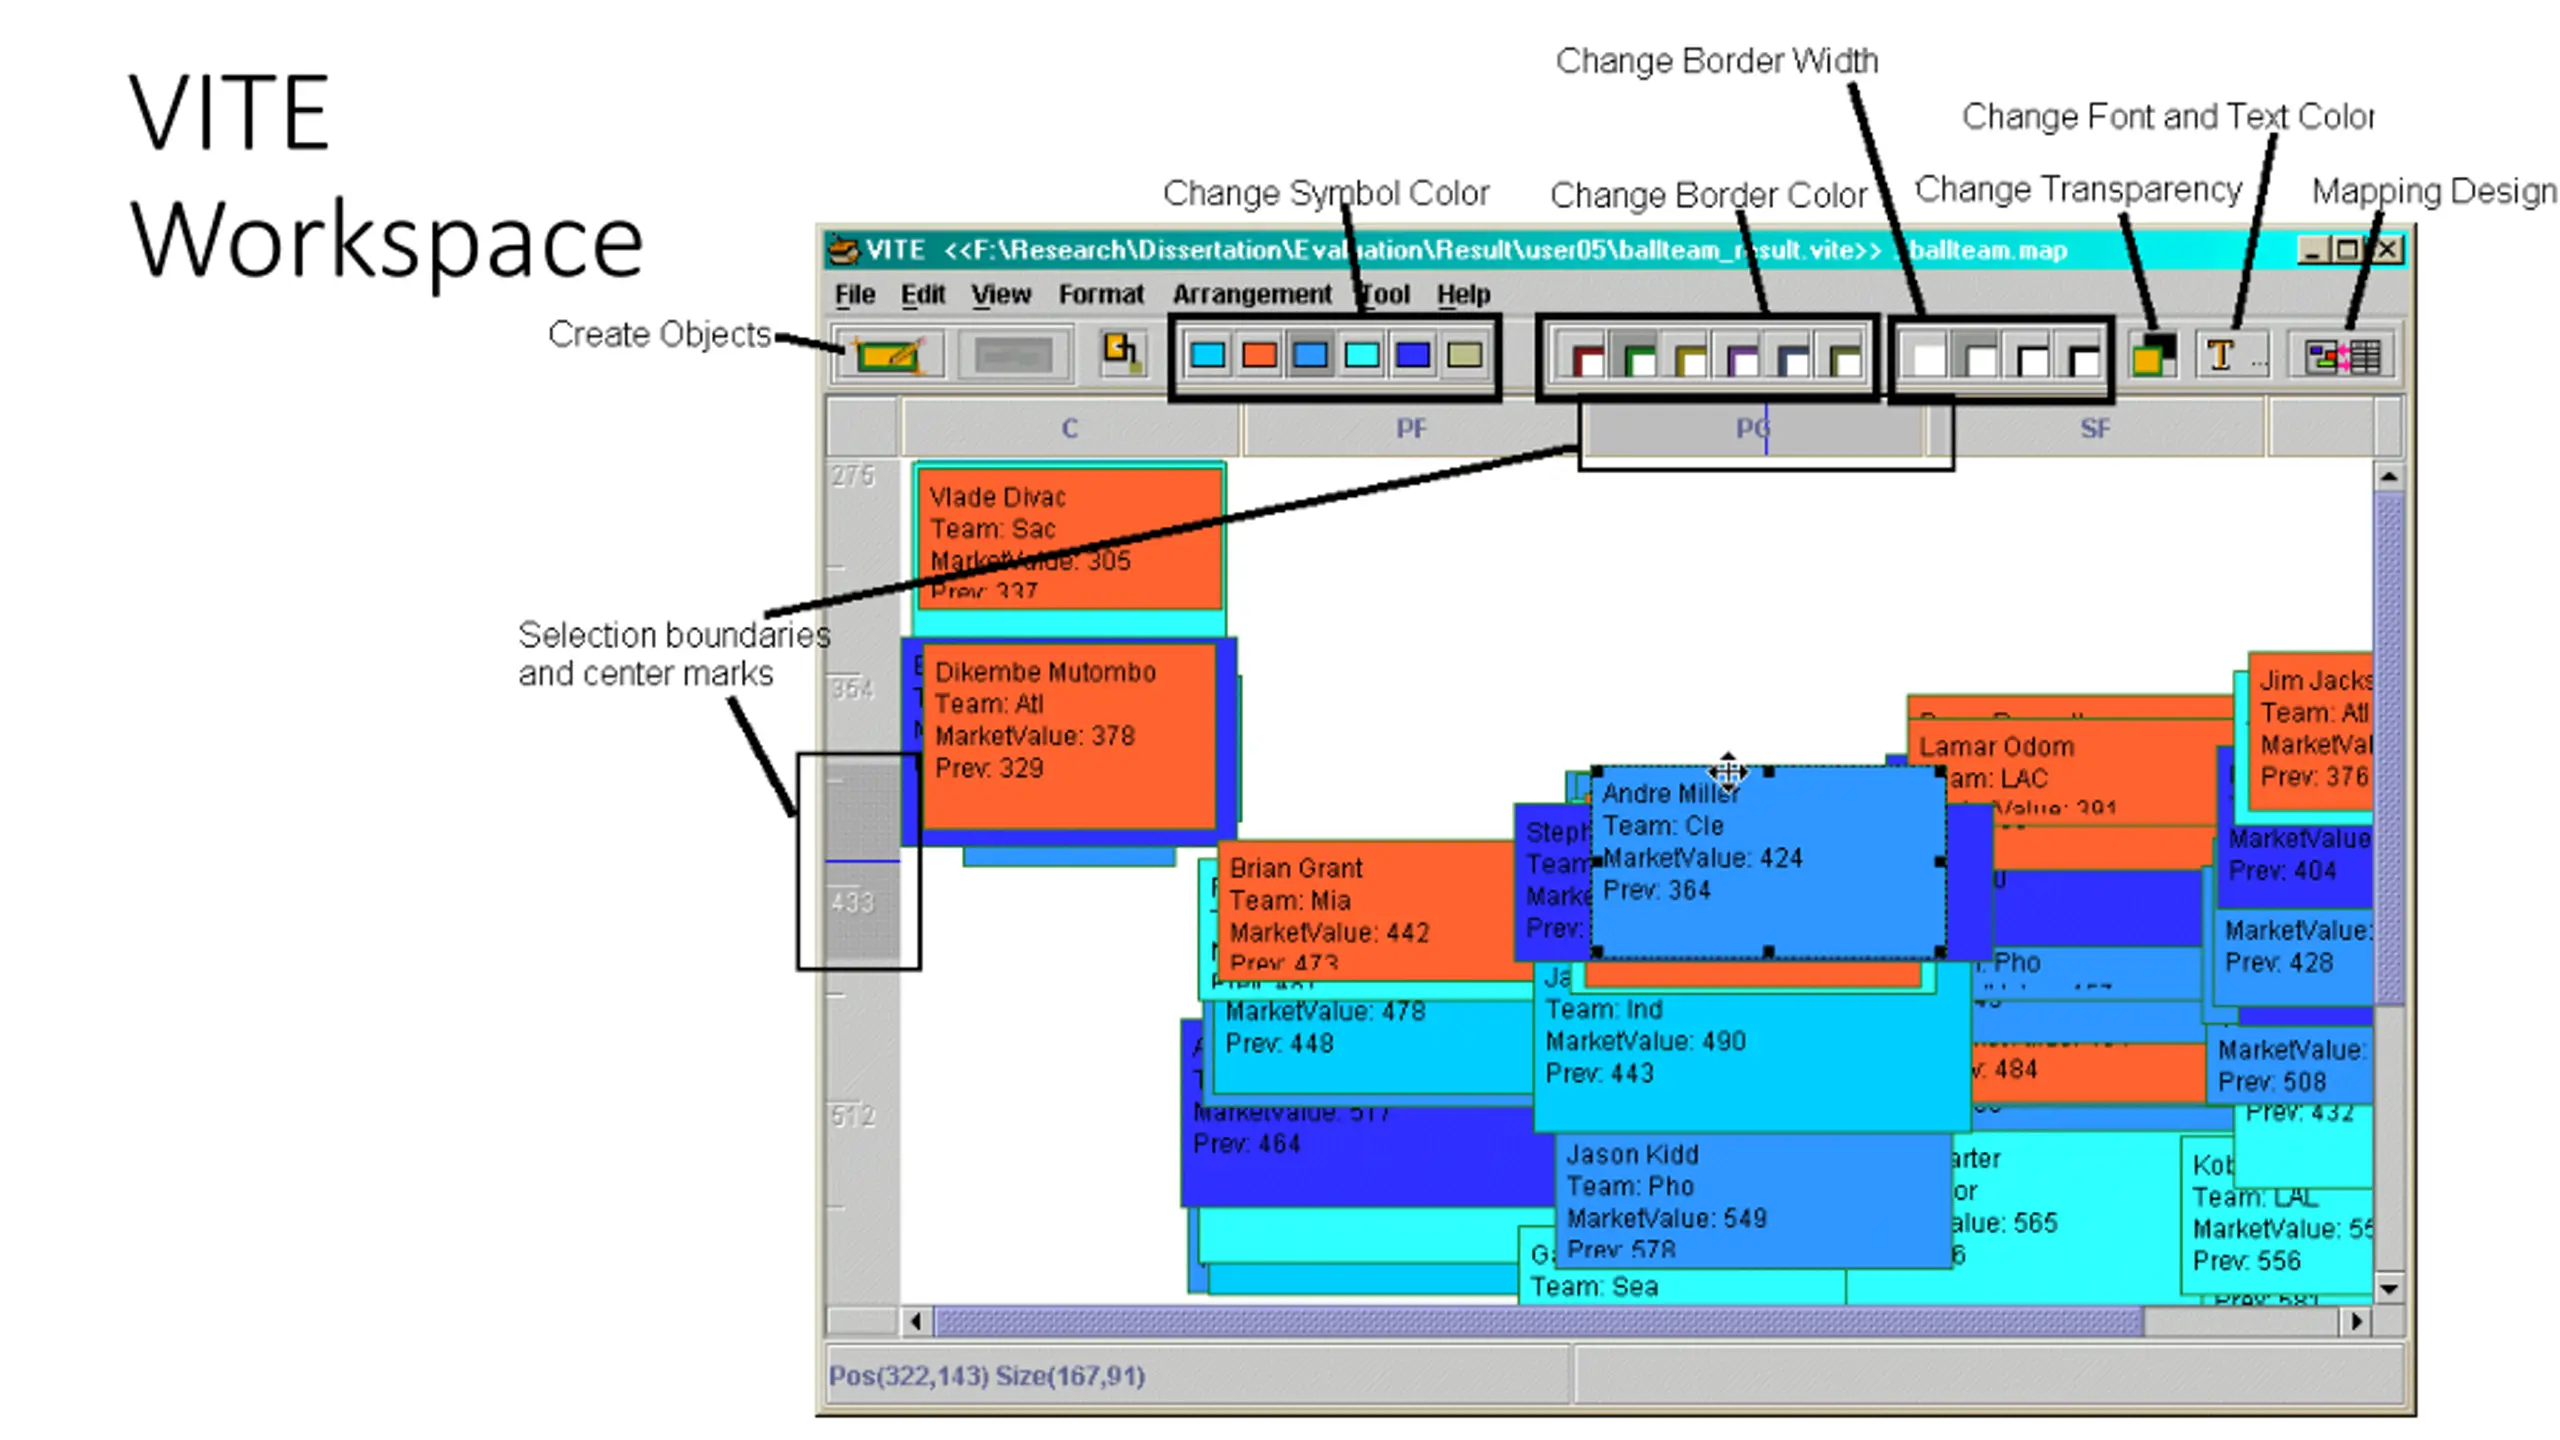Click the SF column header
Image resolution: width=2560 pixels, height=1440 pixels.
click(2094, 428)
